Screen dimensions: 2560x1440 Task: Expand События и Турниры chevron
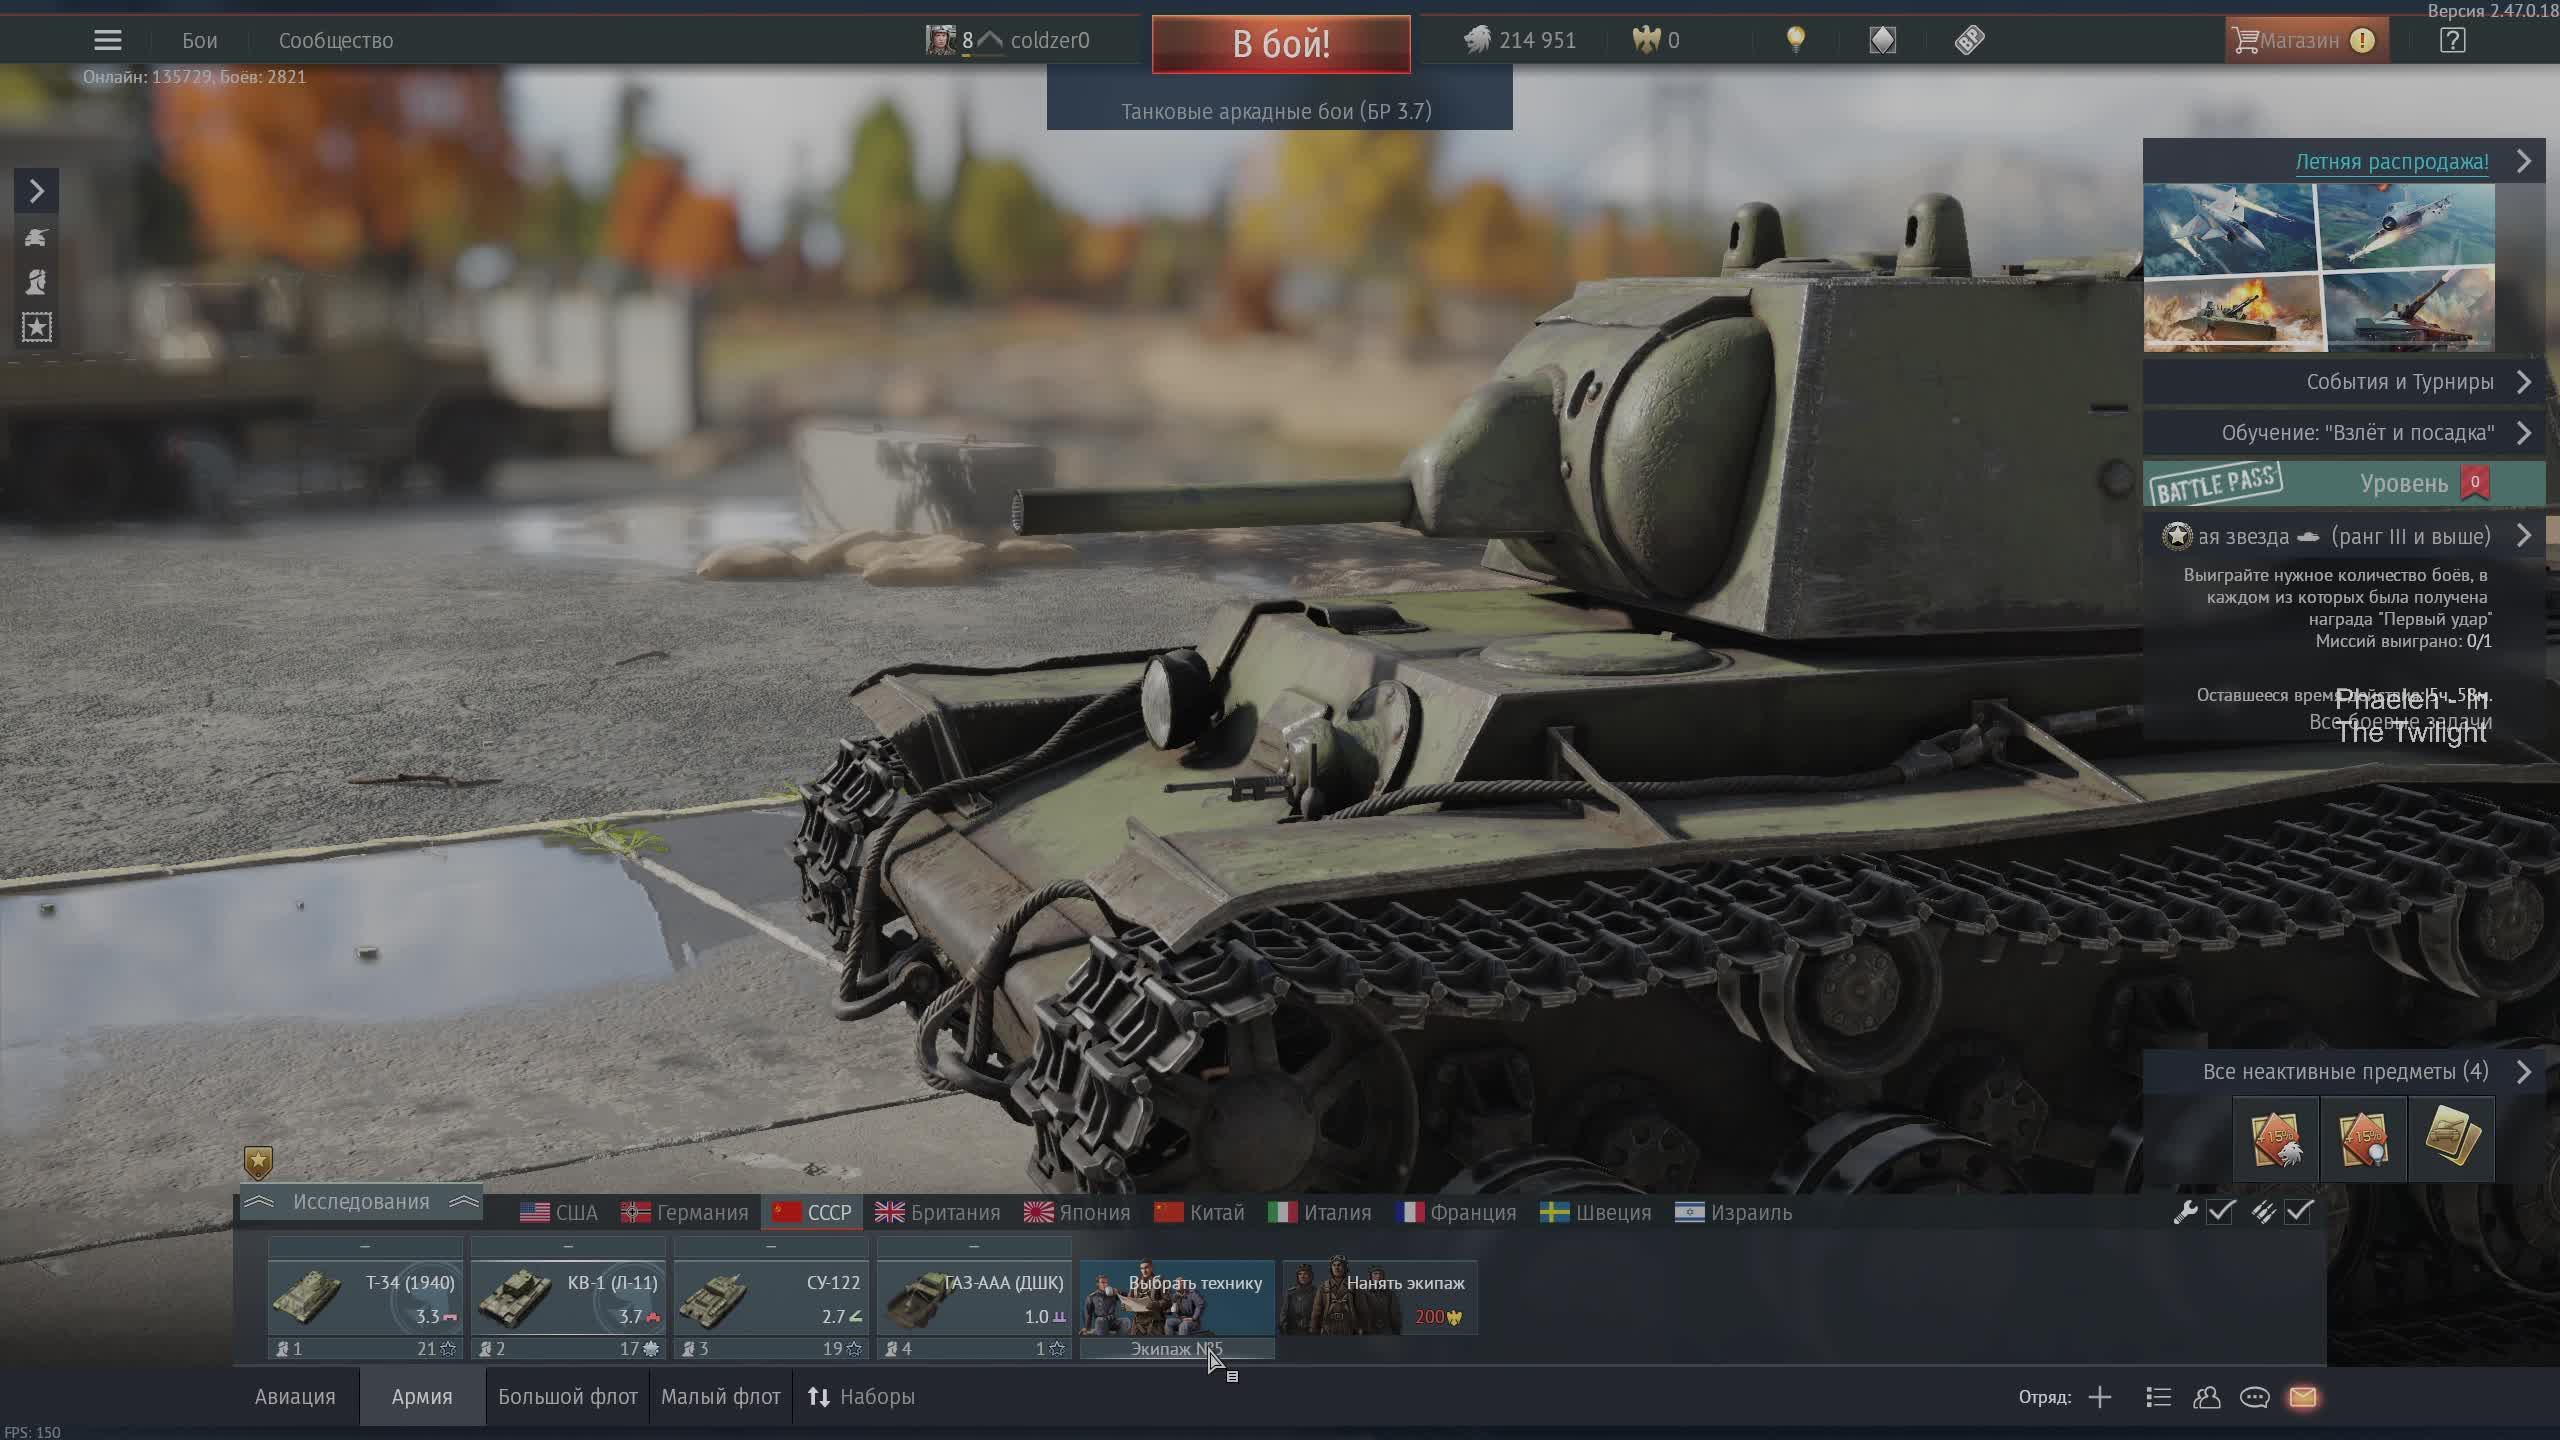point(2523,382)
